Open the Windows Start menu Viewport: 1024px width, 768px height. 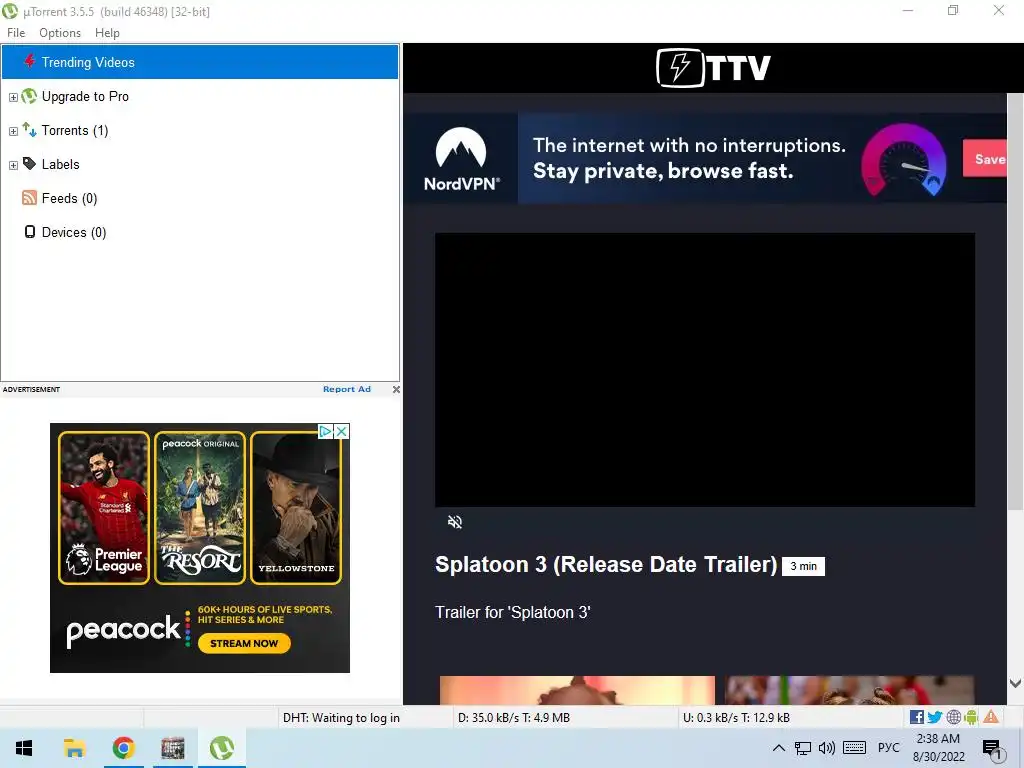(x=24, y=748)
